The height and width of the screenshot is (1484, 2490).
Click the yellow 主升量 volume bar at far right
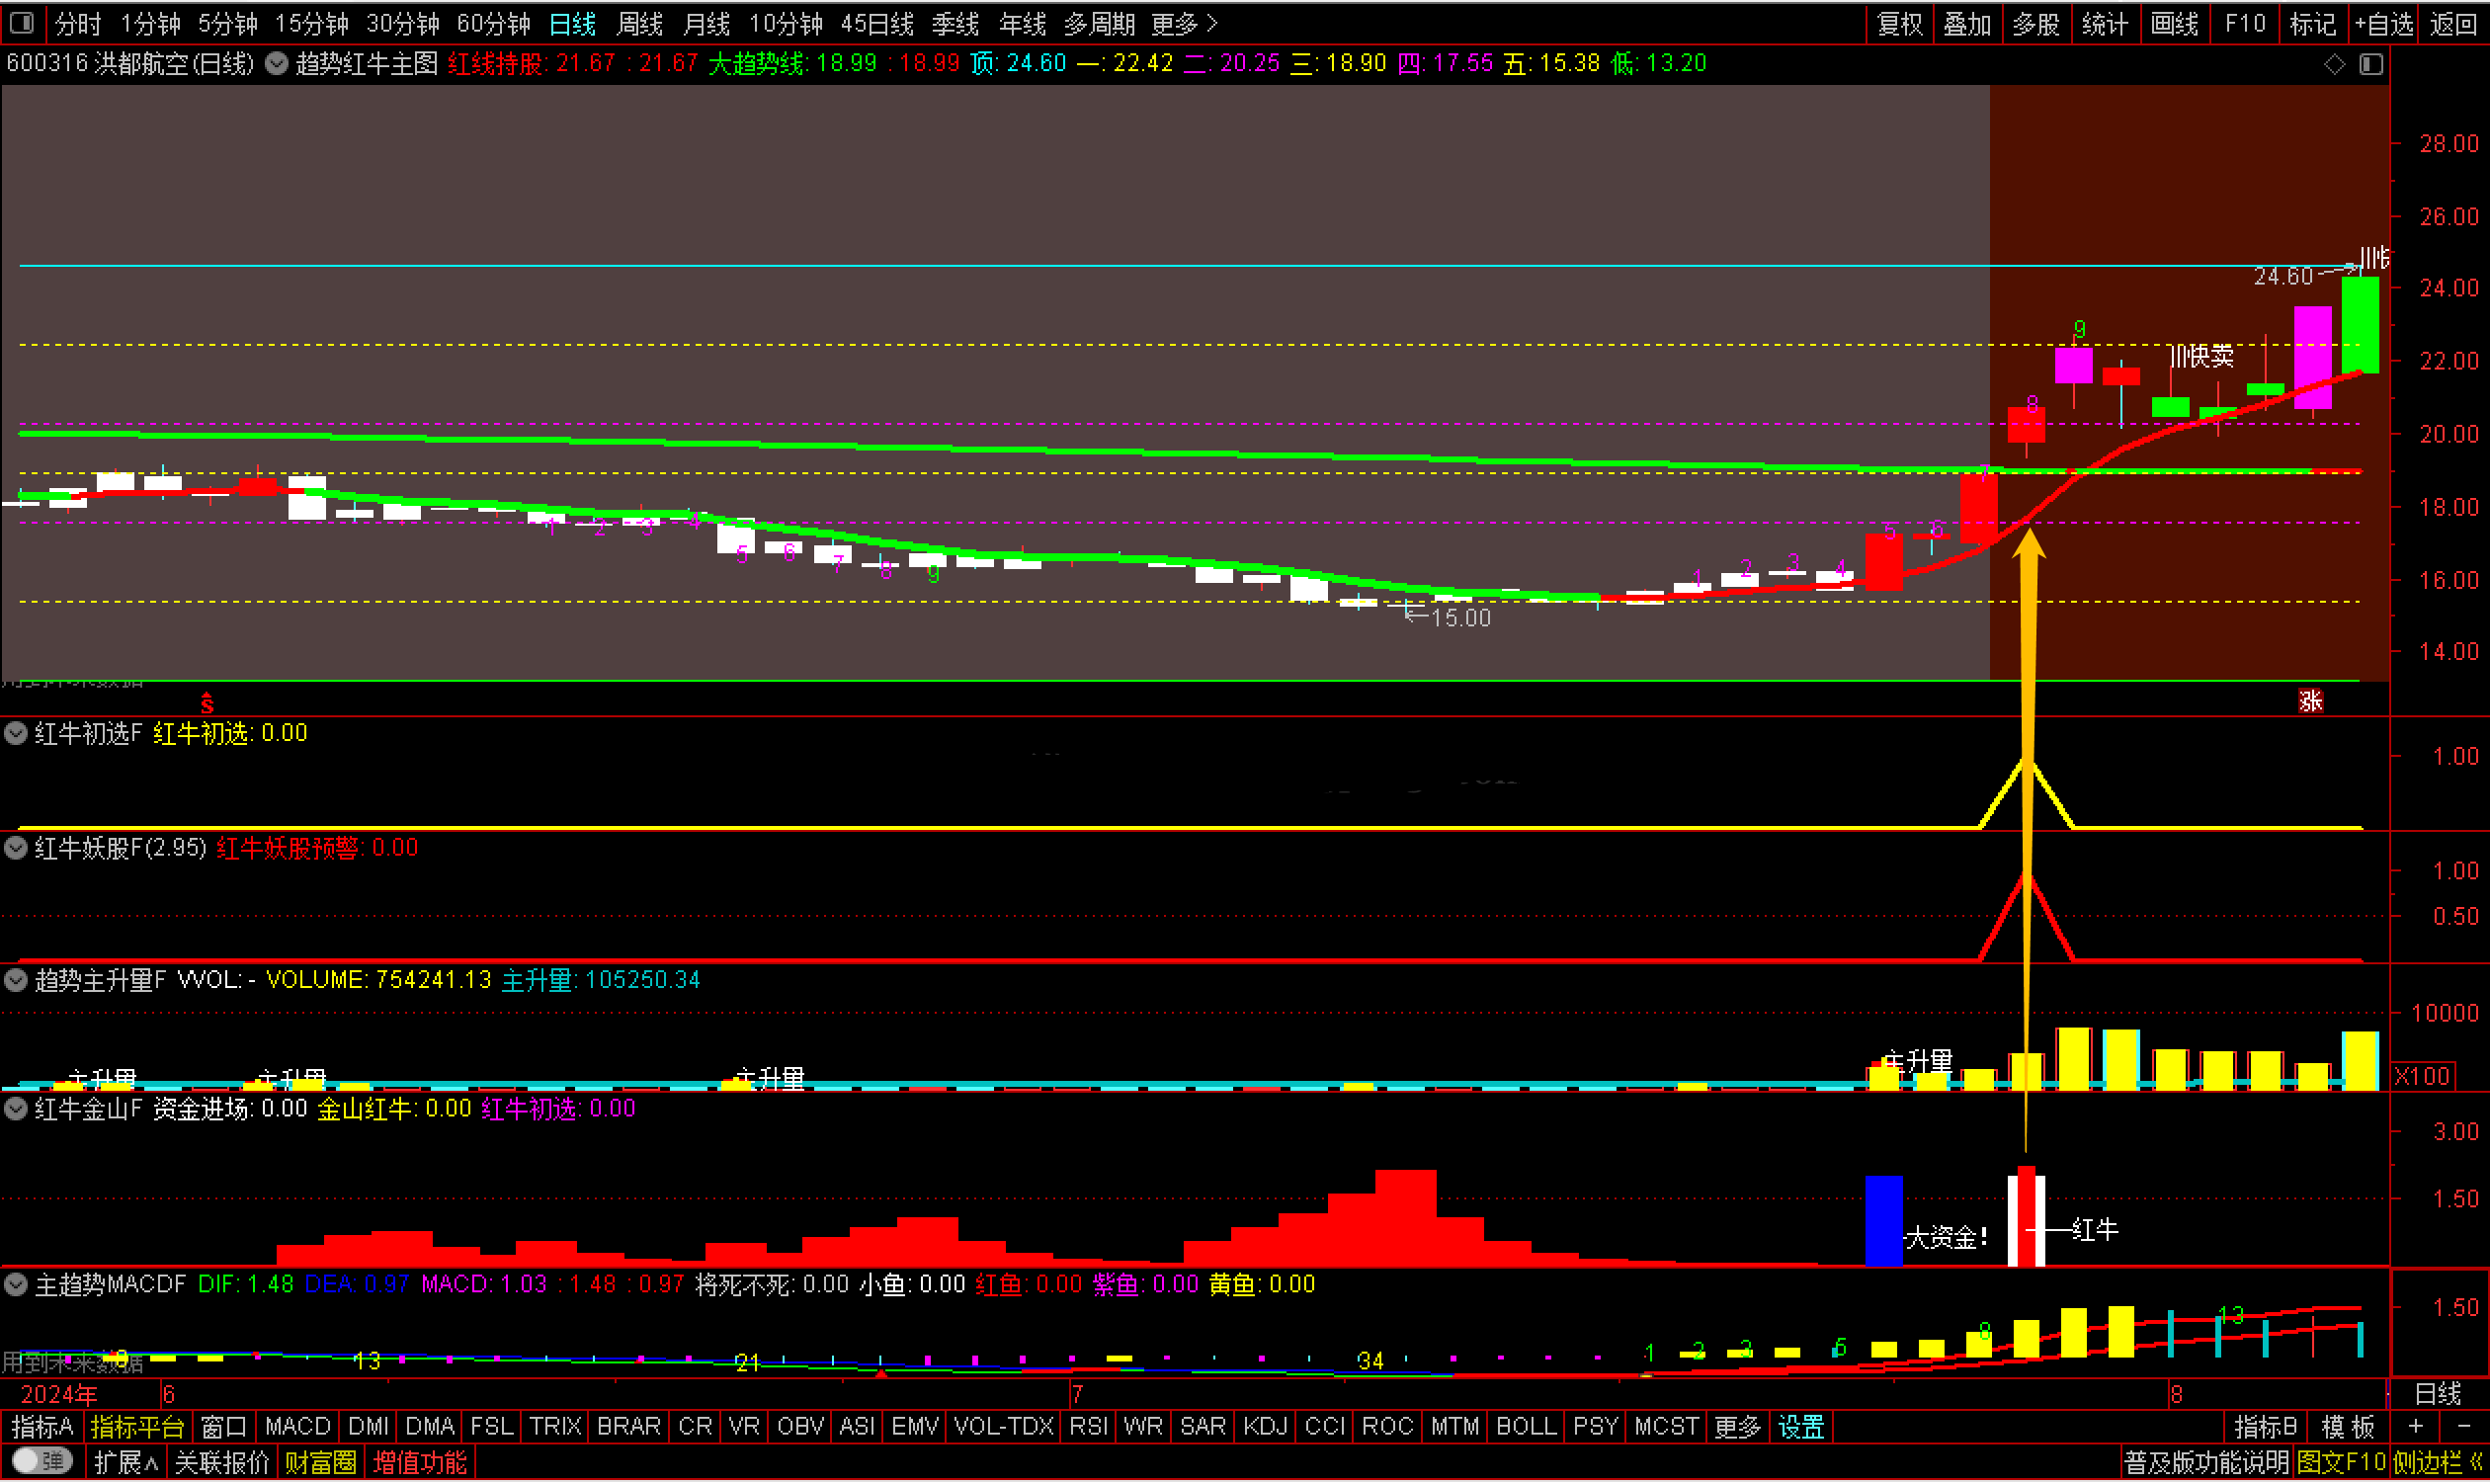tap(2360, 1060)
